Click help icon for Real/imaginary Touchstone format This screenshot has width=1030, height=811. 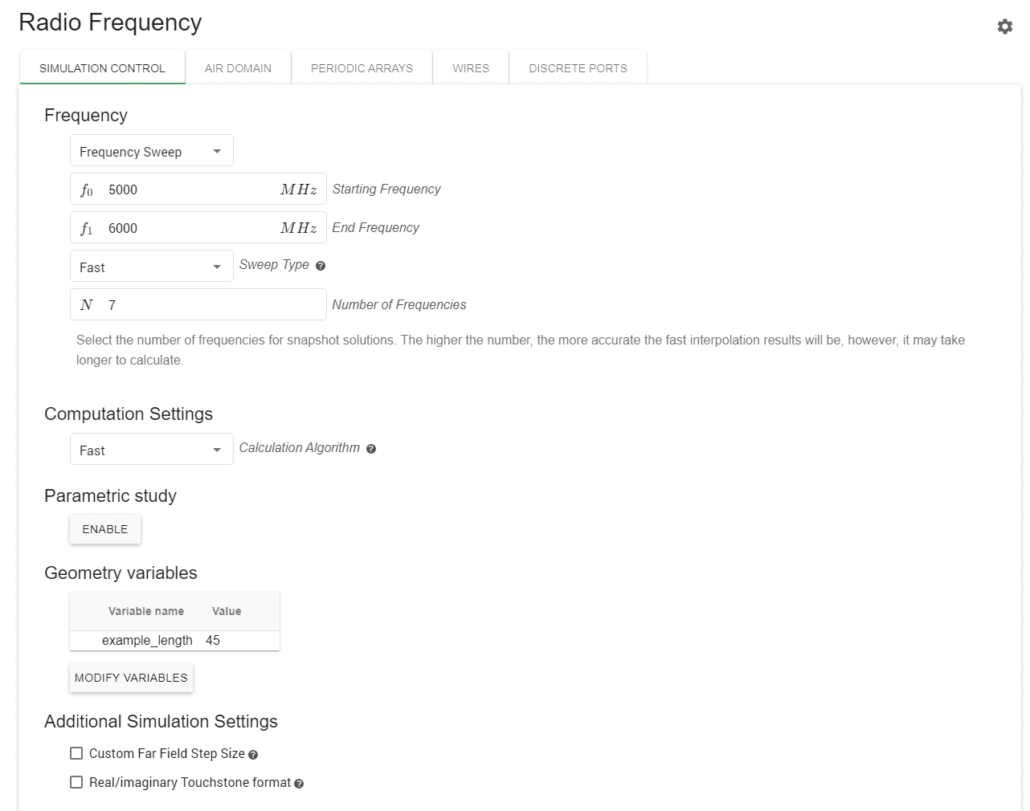pyautogui.click(x=299, y=783)
